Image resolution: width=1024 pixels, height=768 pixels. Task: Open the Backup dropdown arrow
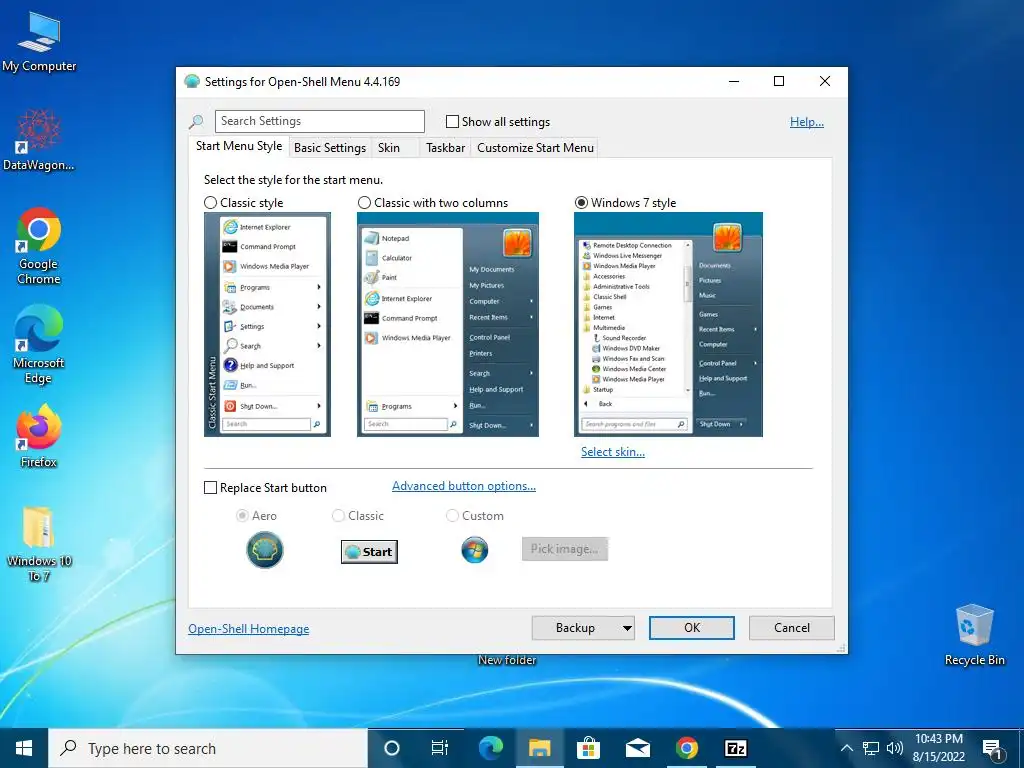point(627,628)
